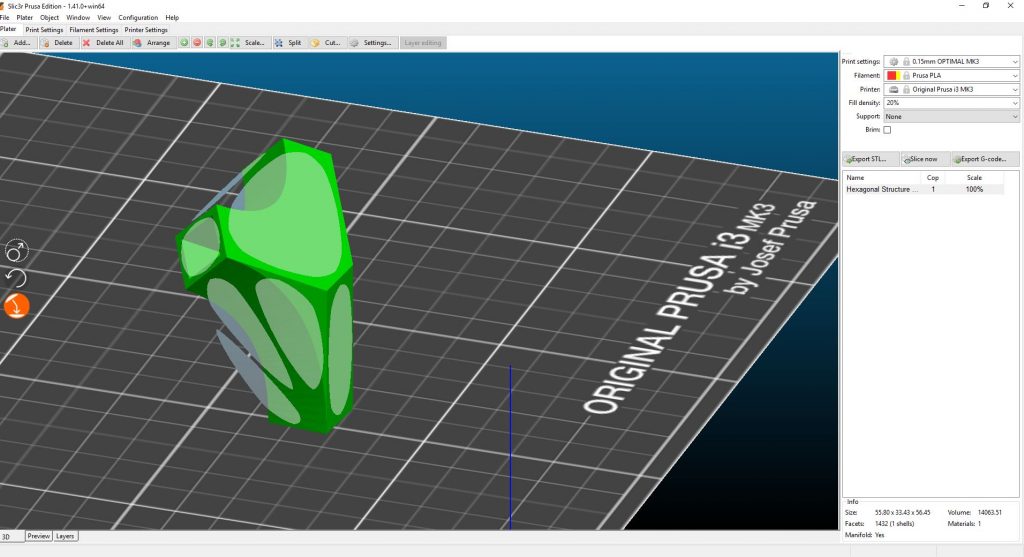1024x557 pixels.
Task: Click the Export G-code... button
Action: point(984,159)
